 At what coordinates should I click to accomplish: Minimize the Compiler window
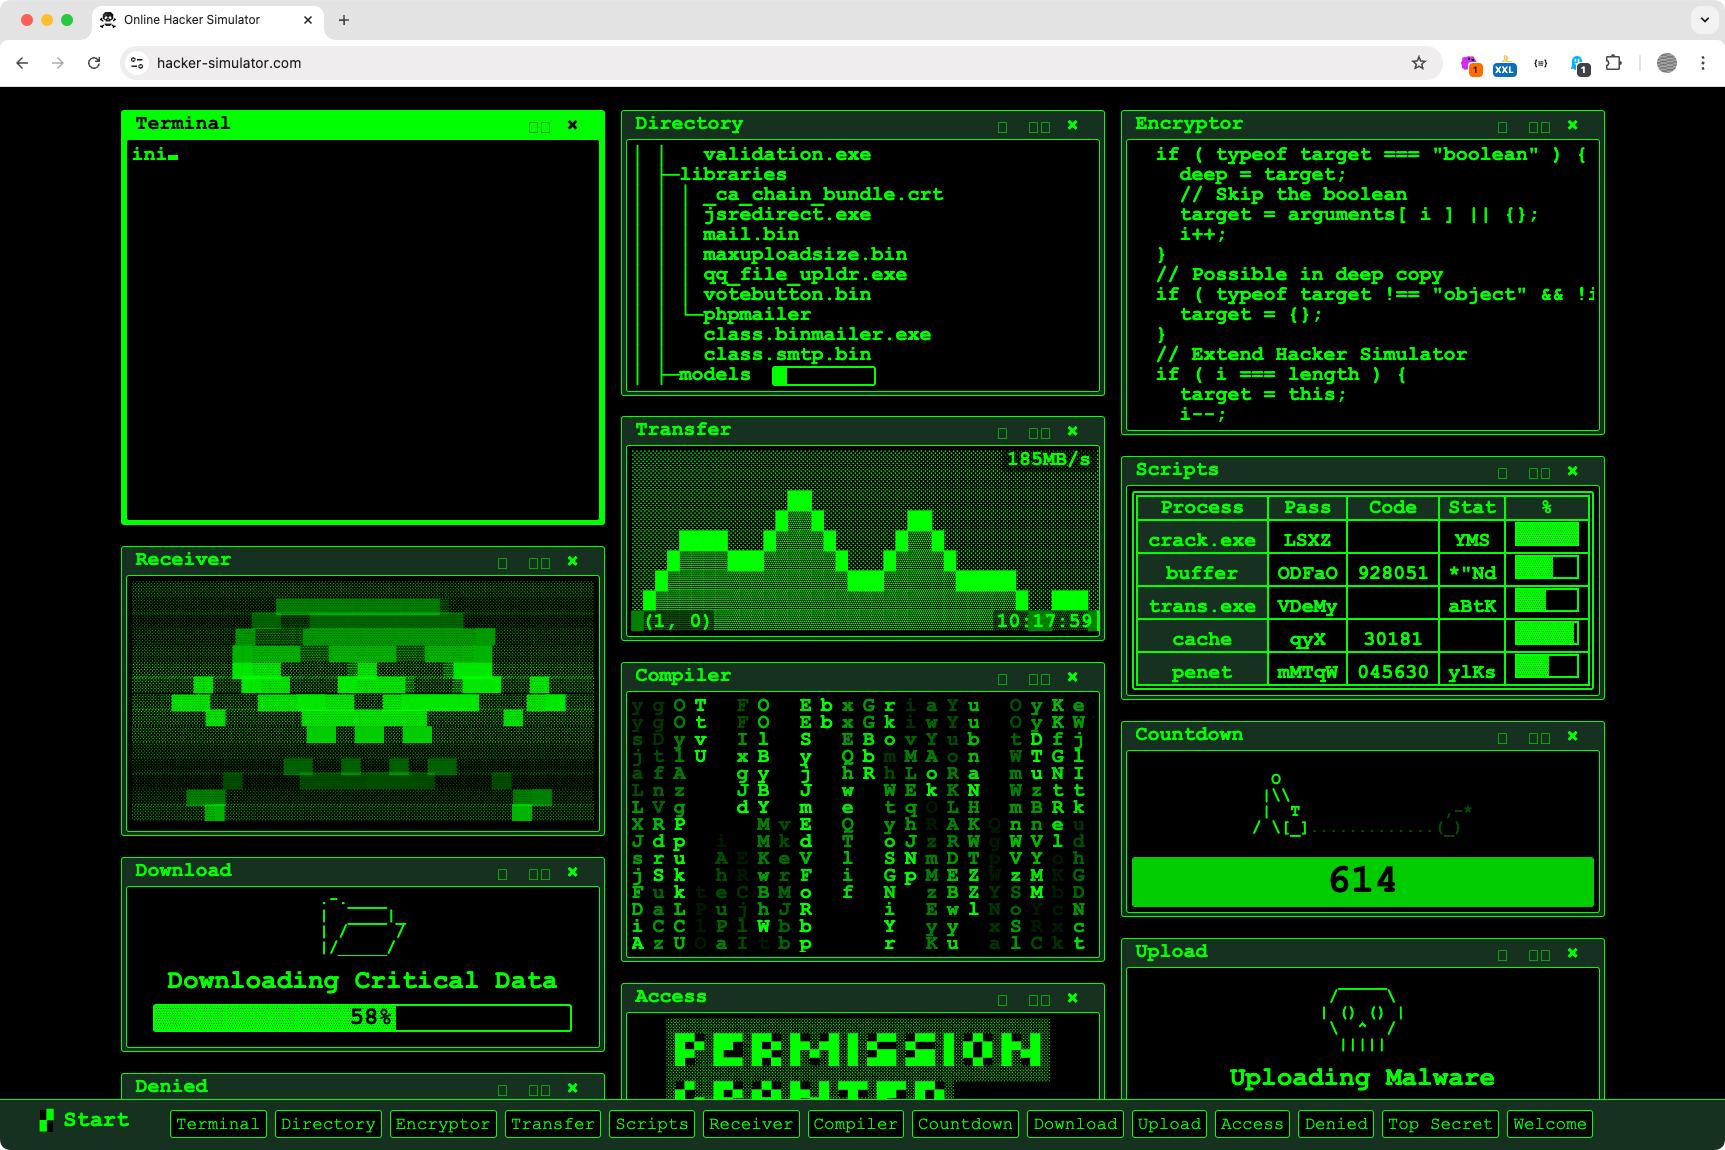click(1002, 679)
